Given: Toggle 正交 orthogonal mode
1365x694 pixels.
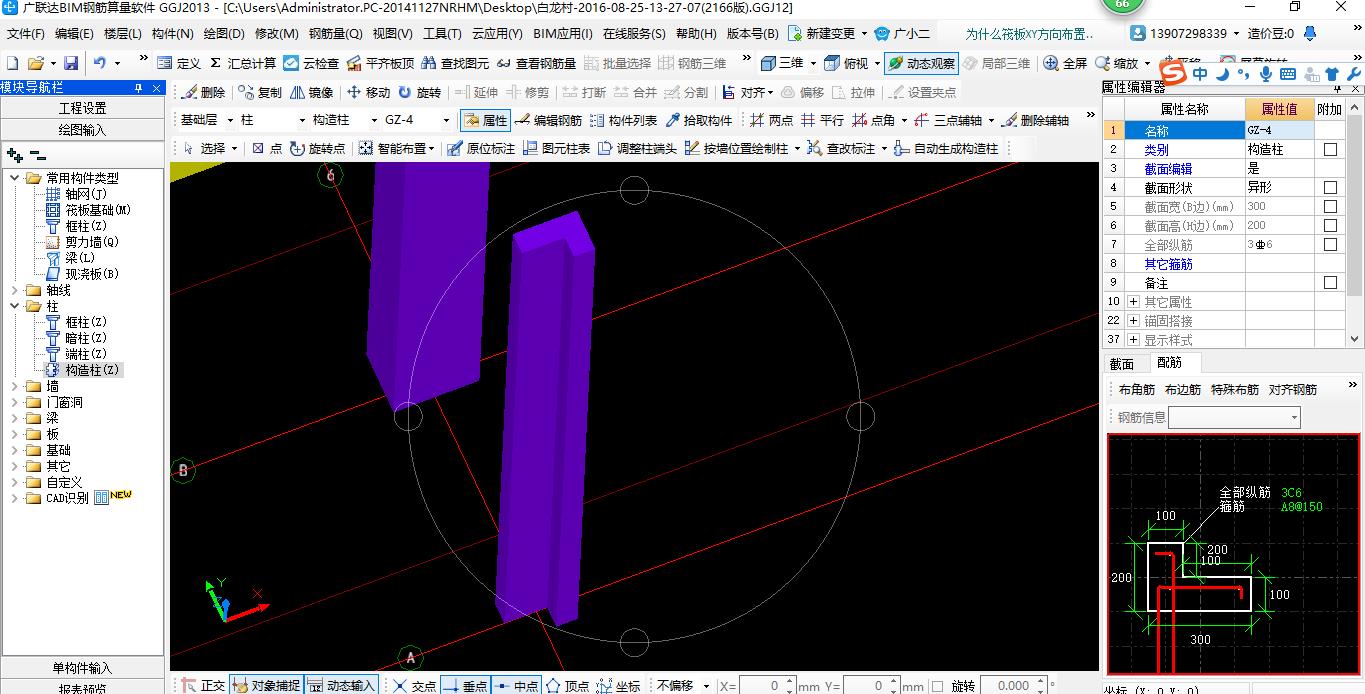Looking at the screenshot, I should point(204,685).
